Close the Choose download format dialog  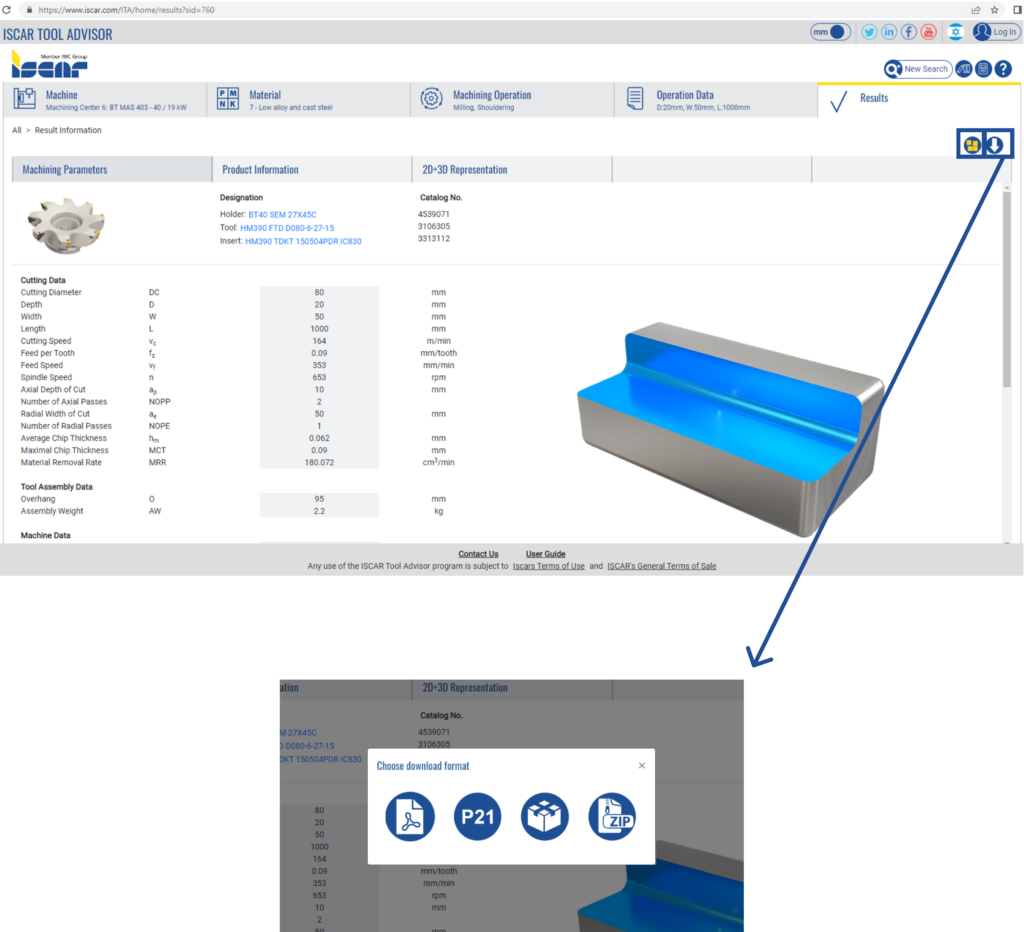(x=641, y=765)
